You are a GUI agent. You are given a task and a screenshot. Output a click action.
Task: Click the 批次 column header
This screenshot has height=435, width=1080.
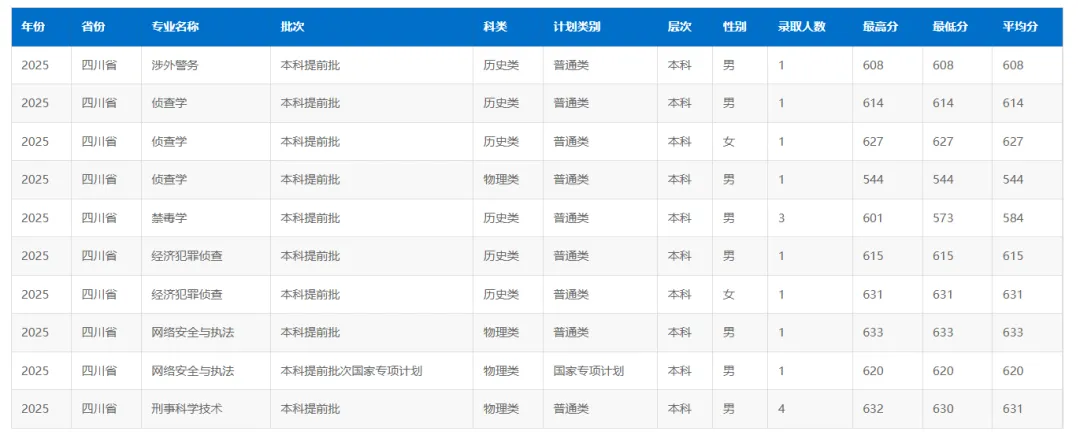292,27
